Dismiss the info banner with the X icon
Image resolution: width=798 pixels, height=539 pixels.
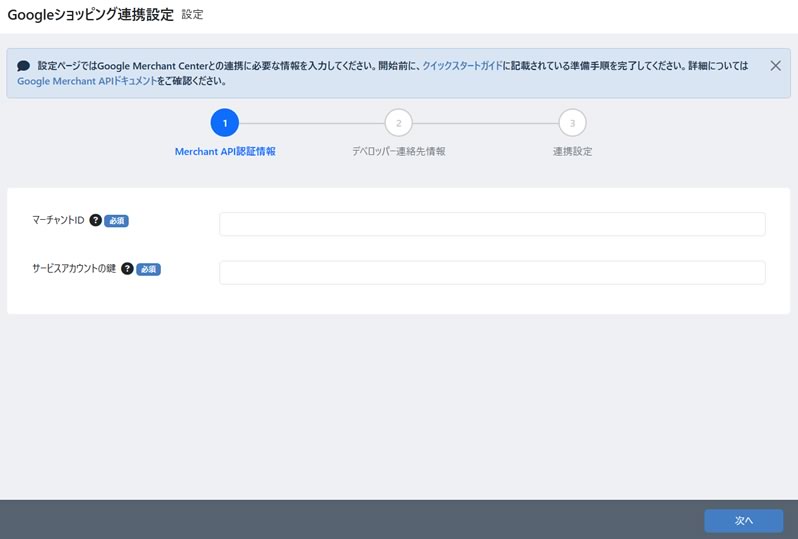(775, 66)
